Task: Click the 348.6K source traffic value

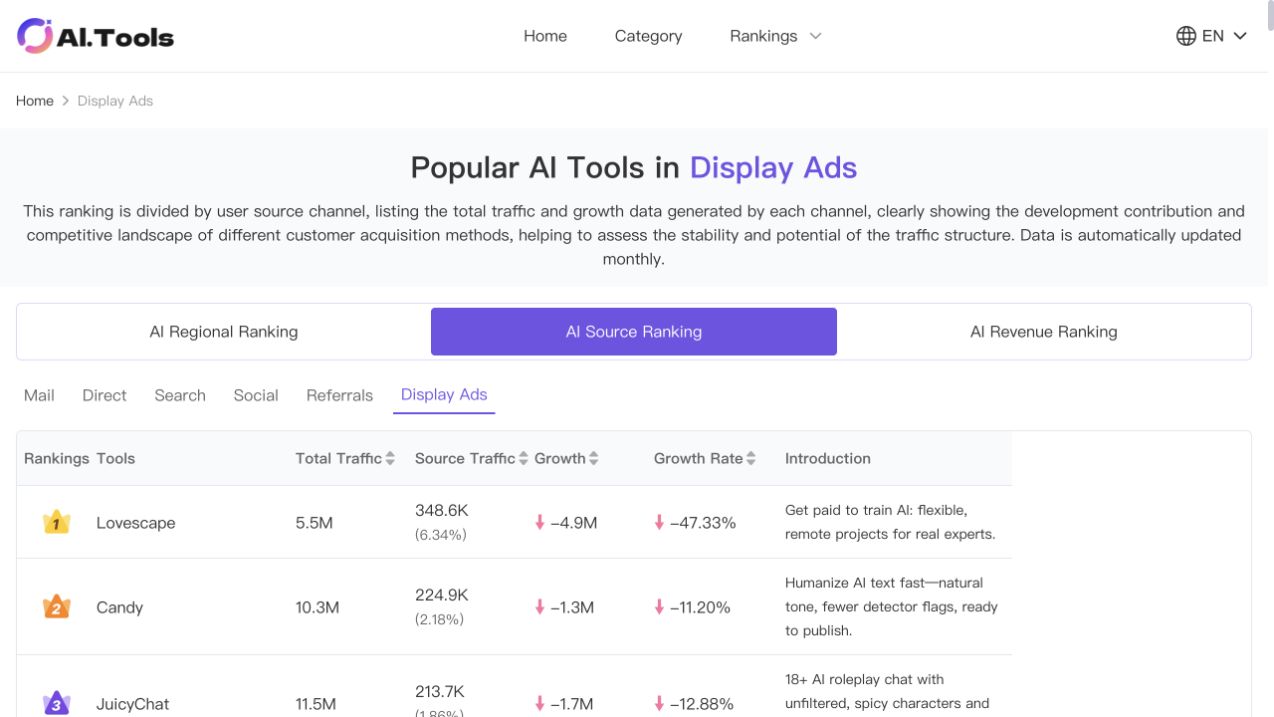Action: [442, 510]
